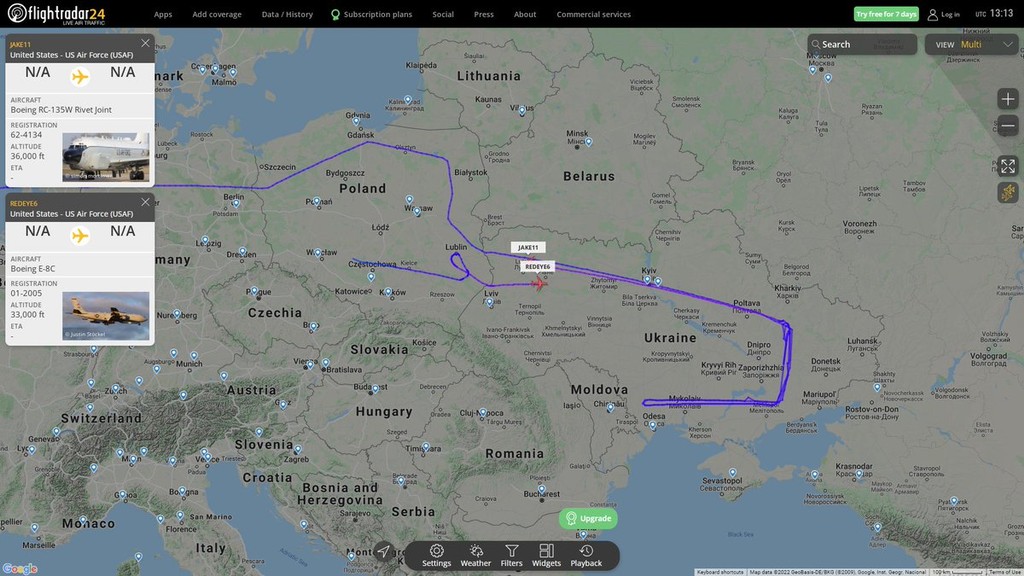Click the Search input field
This screenshot has height=576, width=1024.
coord(862,44)
